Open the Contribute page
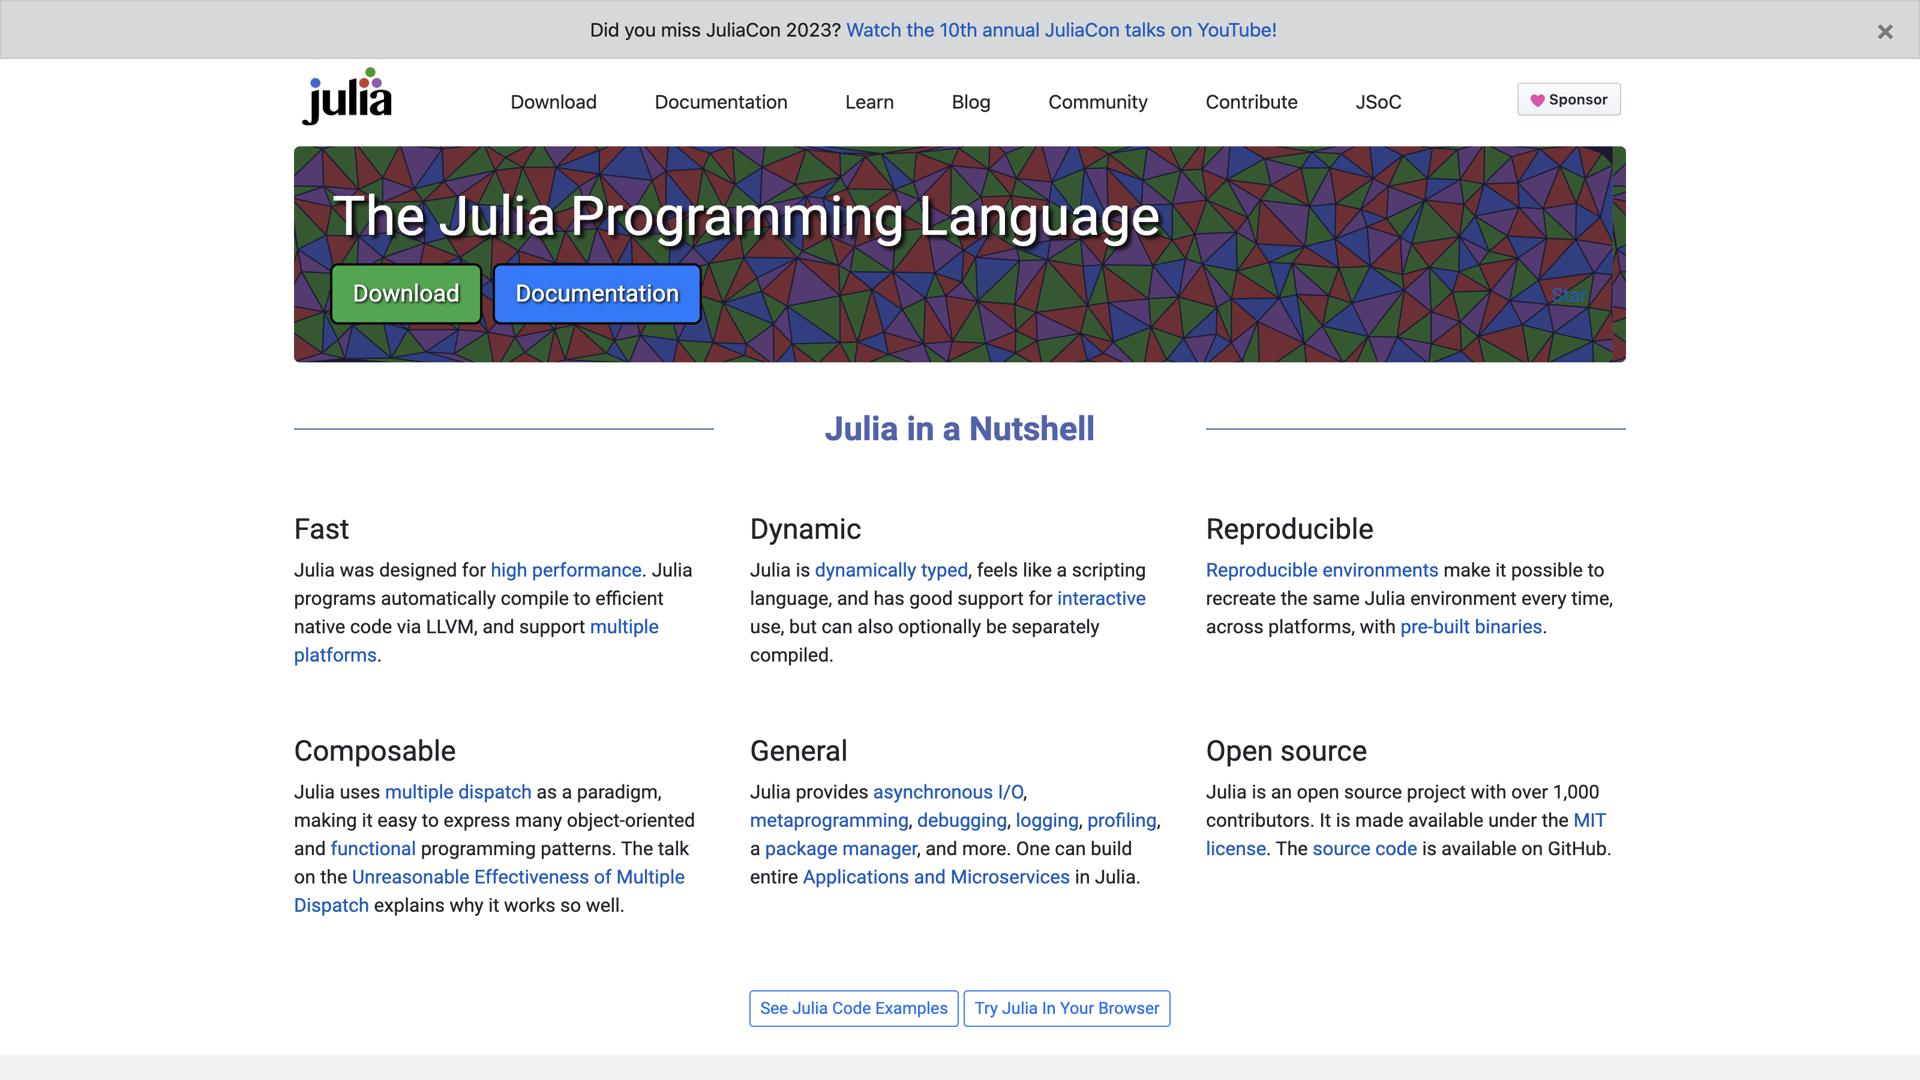The height and width of the screenshot is (1080, 1920). tap(1251, 102)
